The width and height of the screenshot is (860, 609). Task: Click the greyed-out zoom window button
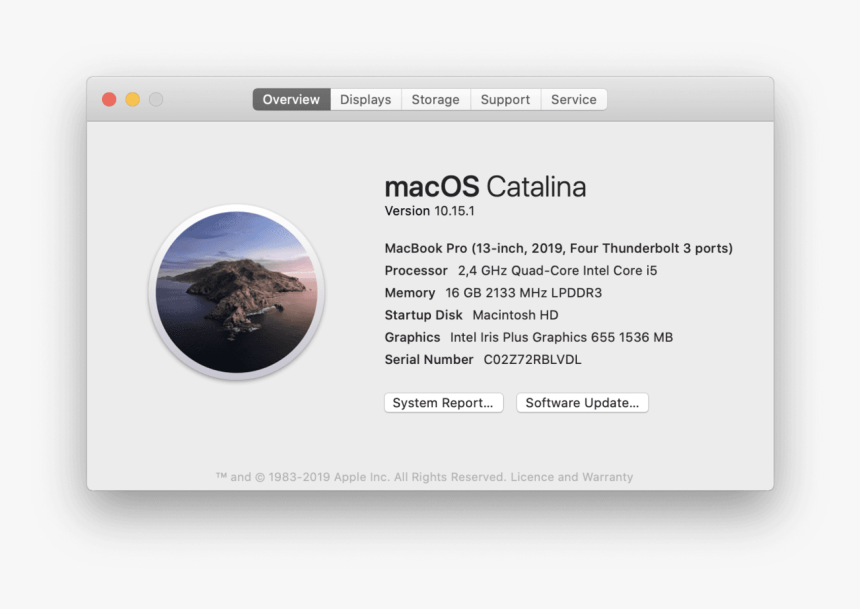[156, 99]
